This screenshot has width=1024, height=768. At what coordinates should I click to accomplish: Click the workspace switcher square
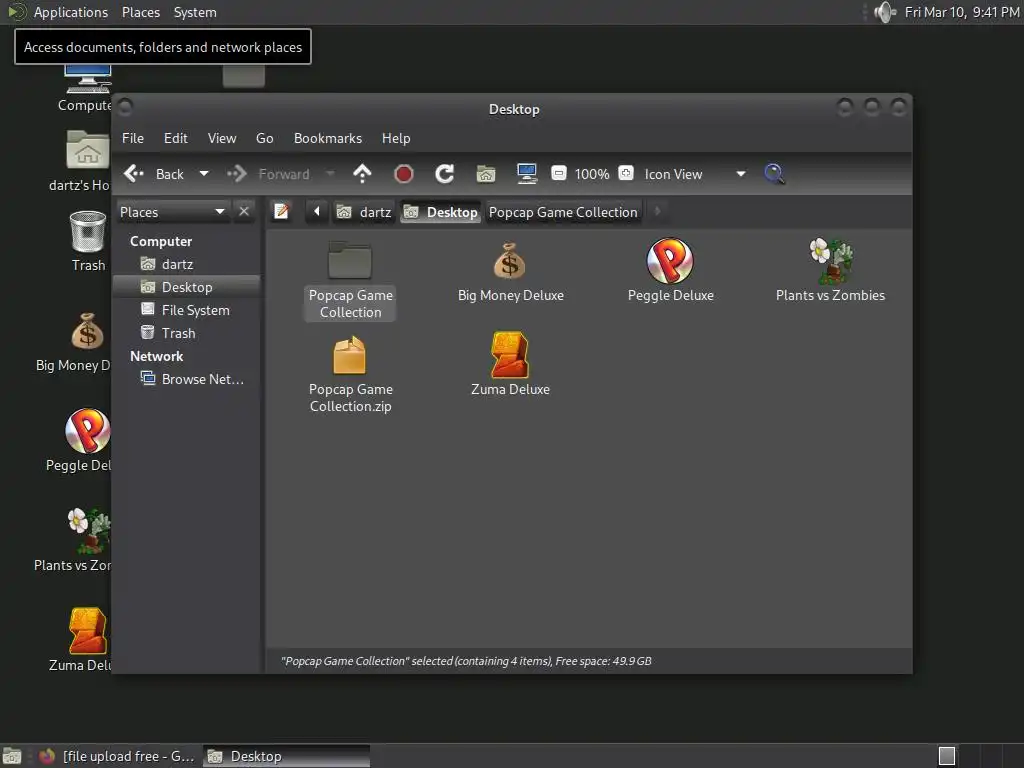pyautogui.click(x=946, y=756)
